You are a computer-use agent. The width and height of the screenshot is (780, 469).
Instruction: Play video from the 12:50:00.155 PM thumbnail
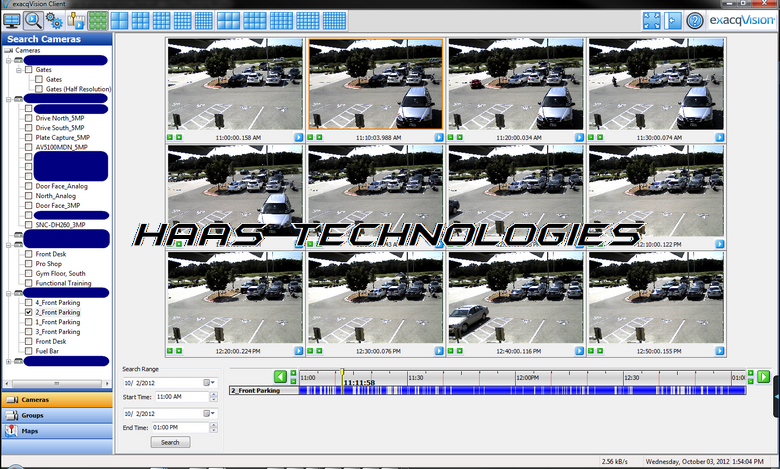tap(720, 351)
